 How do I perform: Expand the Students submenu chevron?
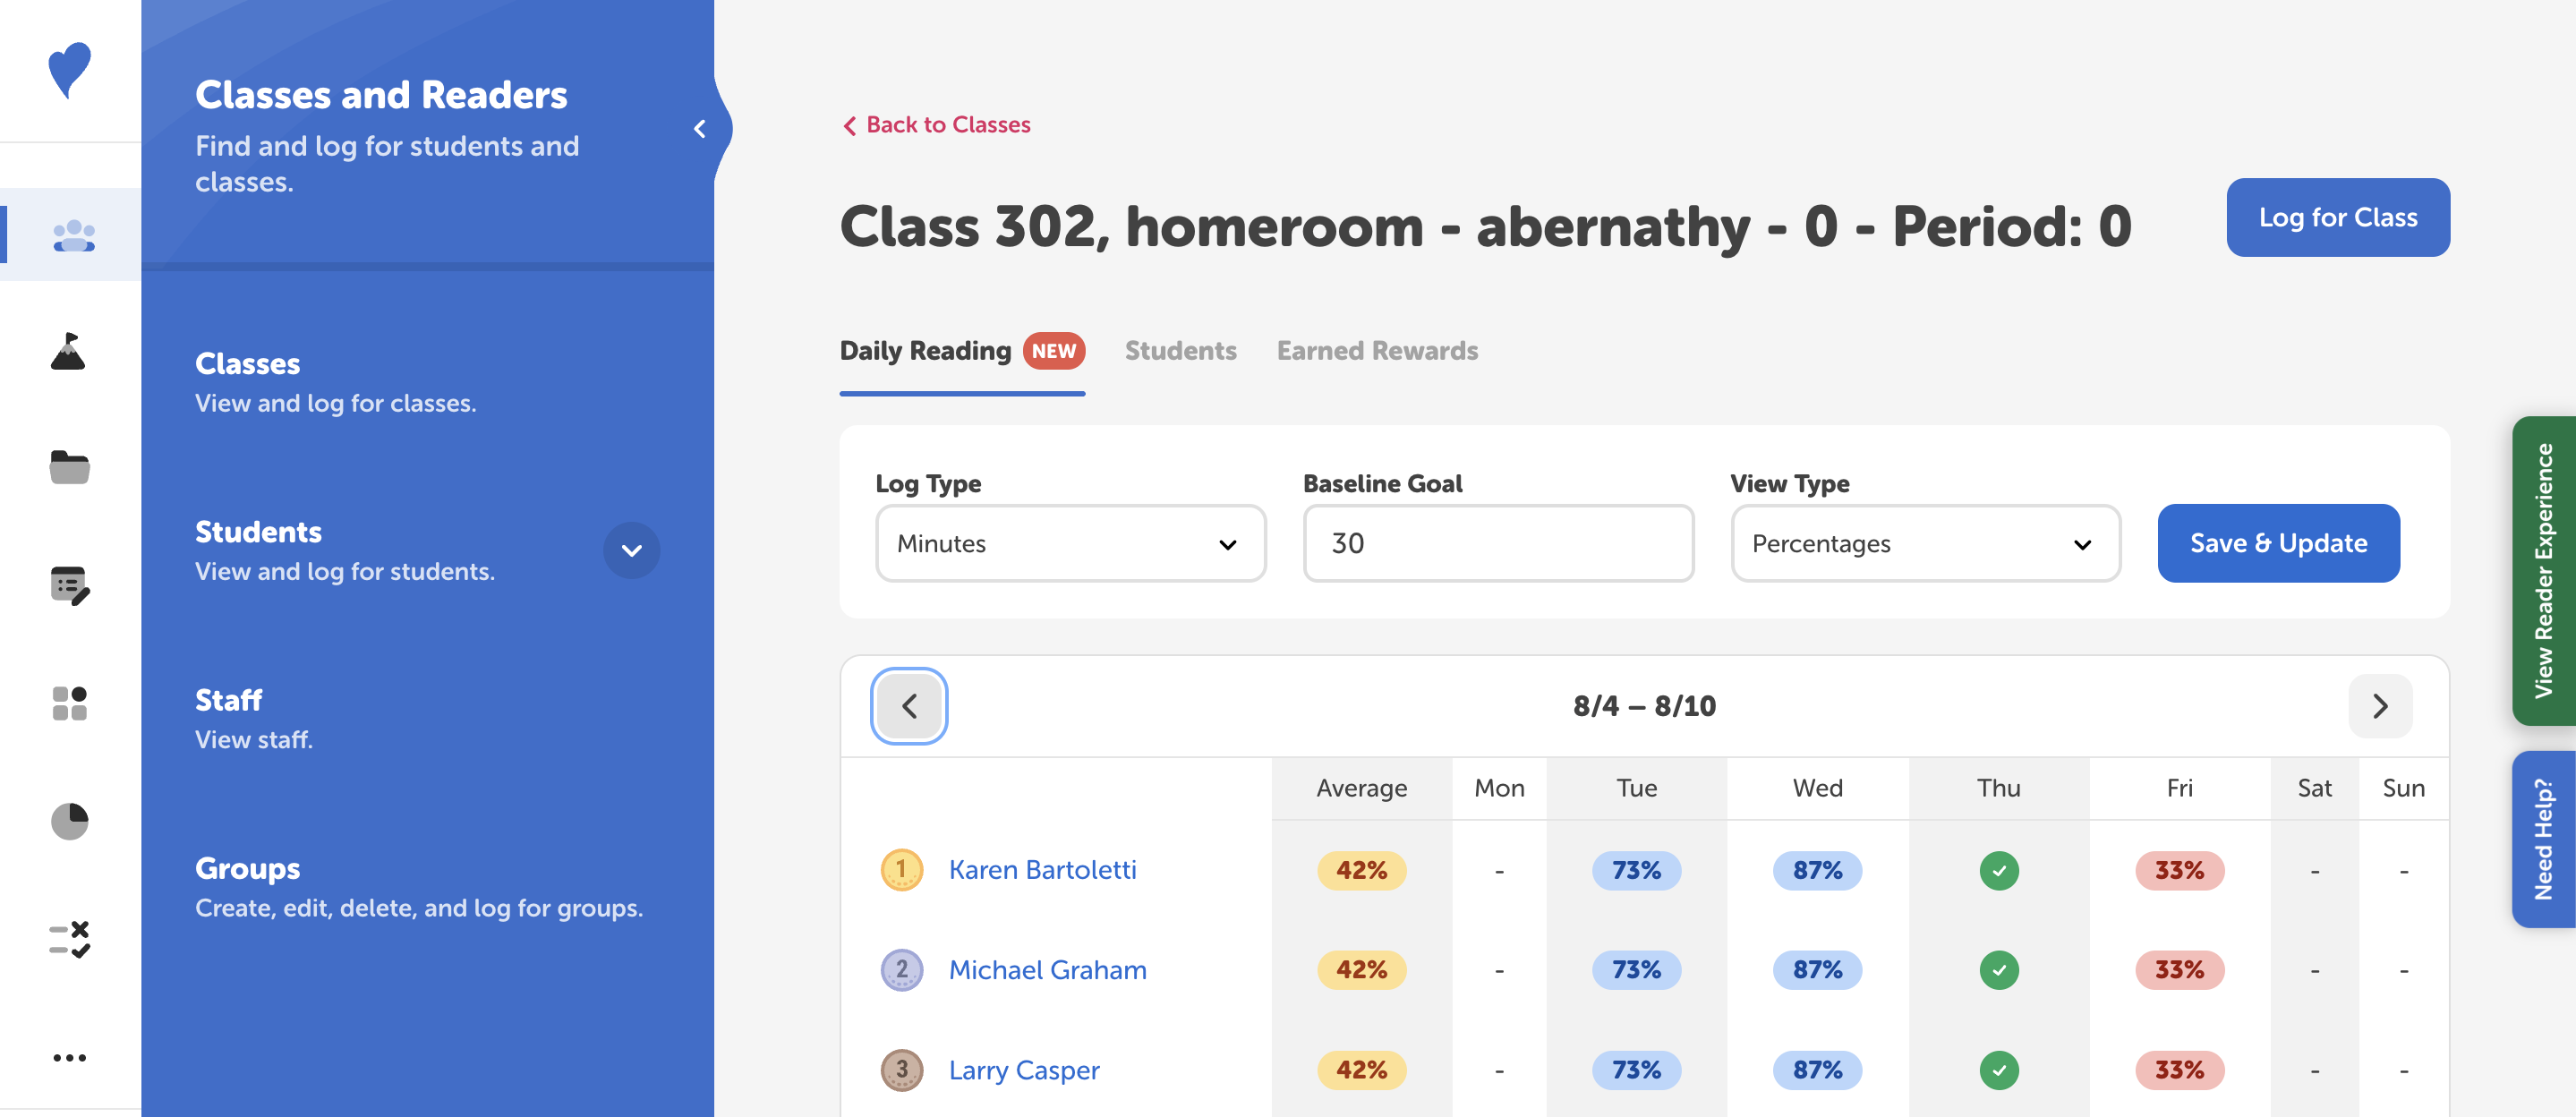coord(631,550)
